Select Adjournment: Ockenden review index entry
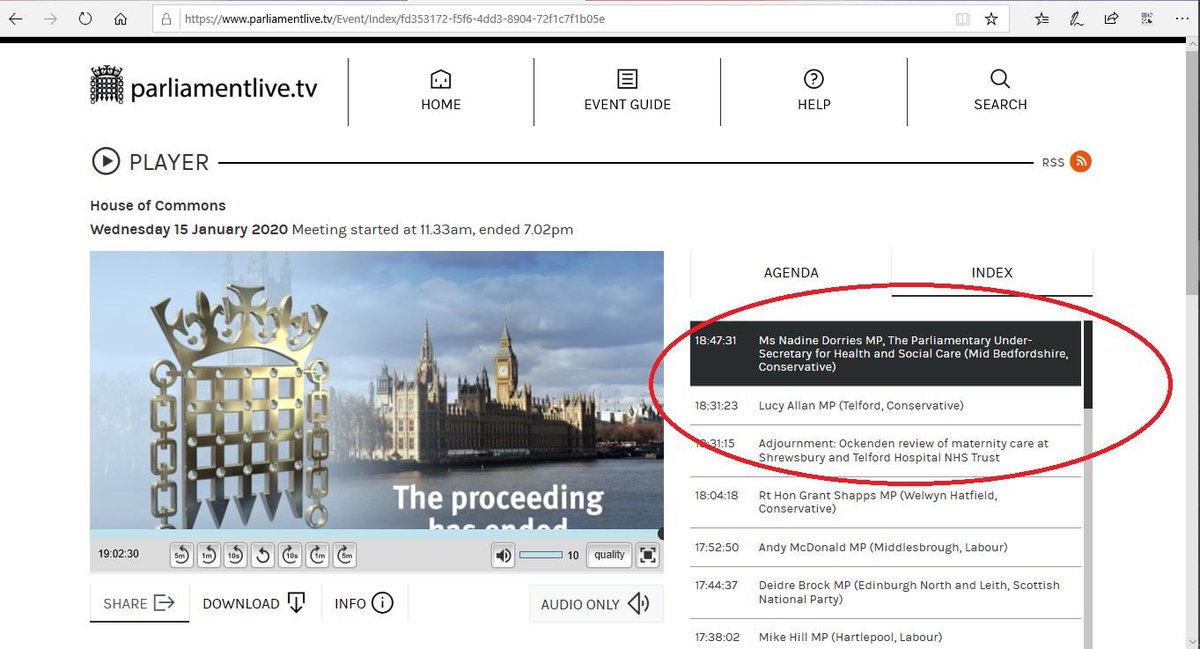 [886, 451]
